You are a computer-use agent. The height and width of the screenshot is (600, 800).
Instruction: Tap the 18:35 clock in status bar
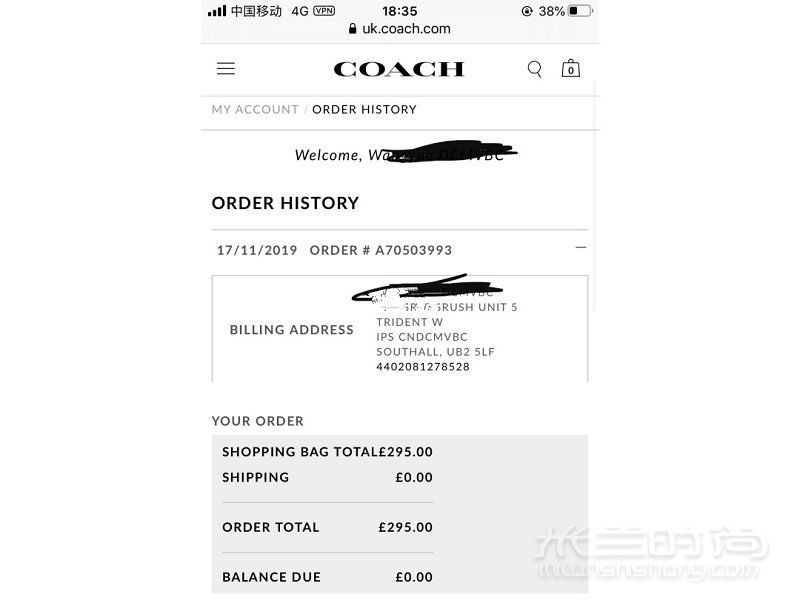(399, 11)
